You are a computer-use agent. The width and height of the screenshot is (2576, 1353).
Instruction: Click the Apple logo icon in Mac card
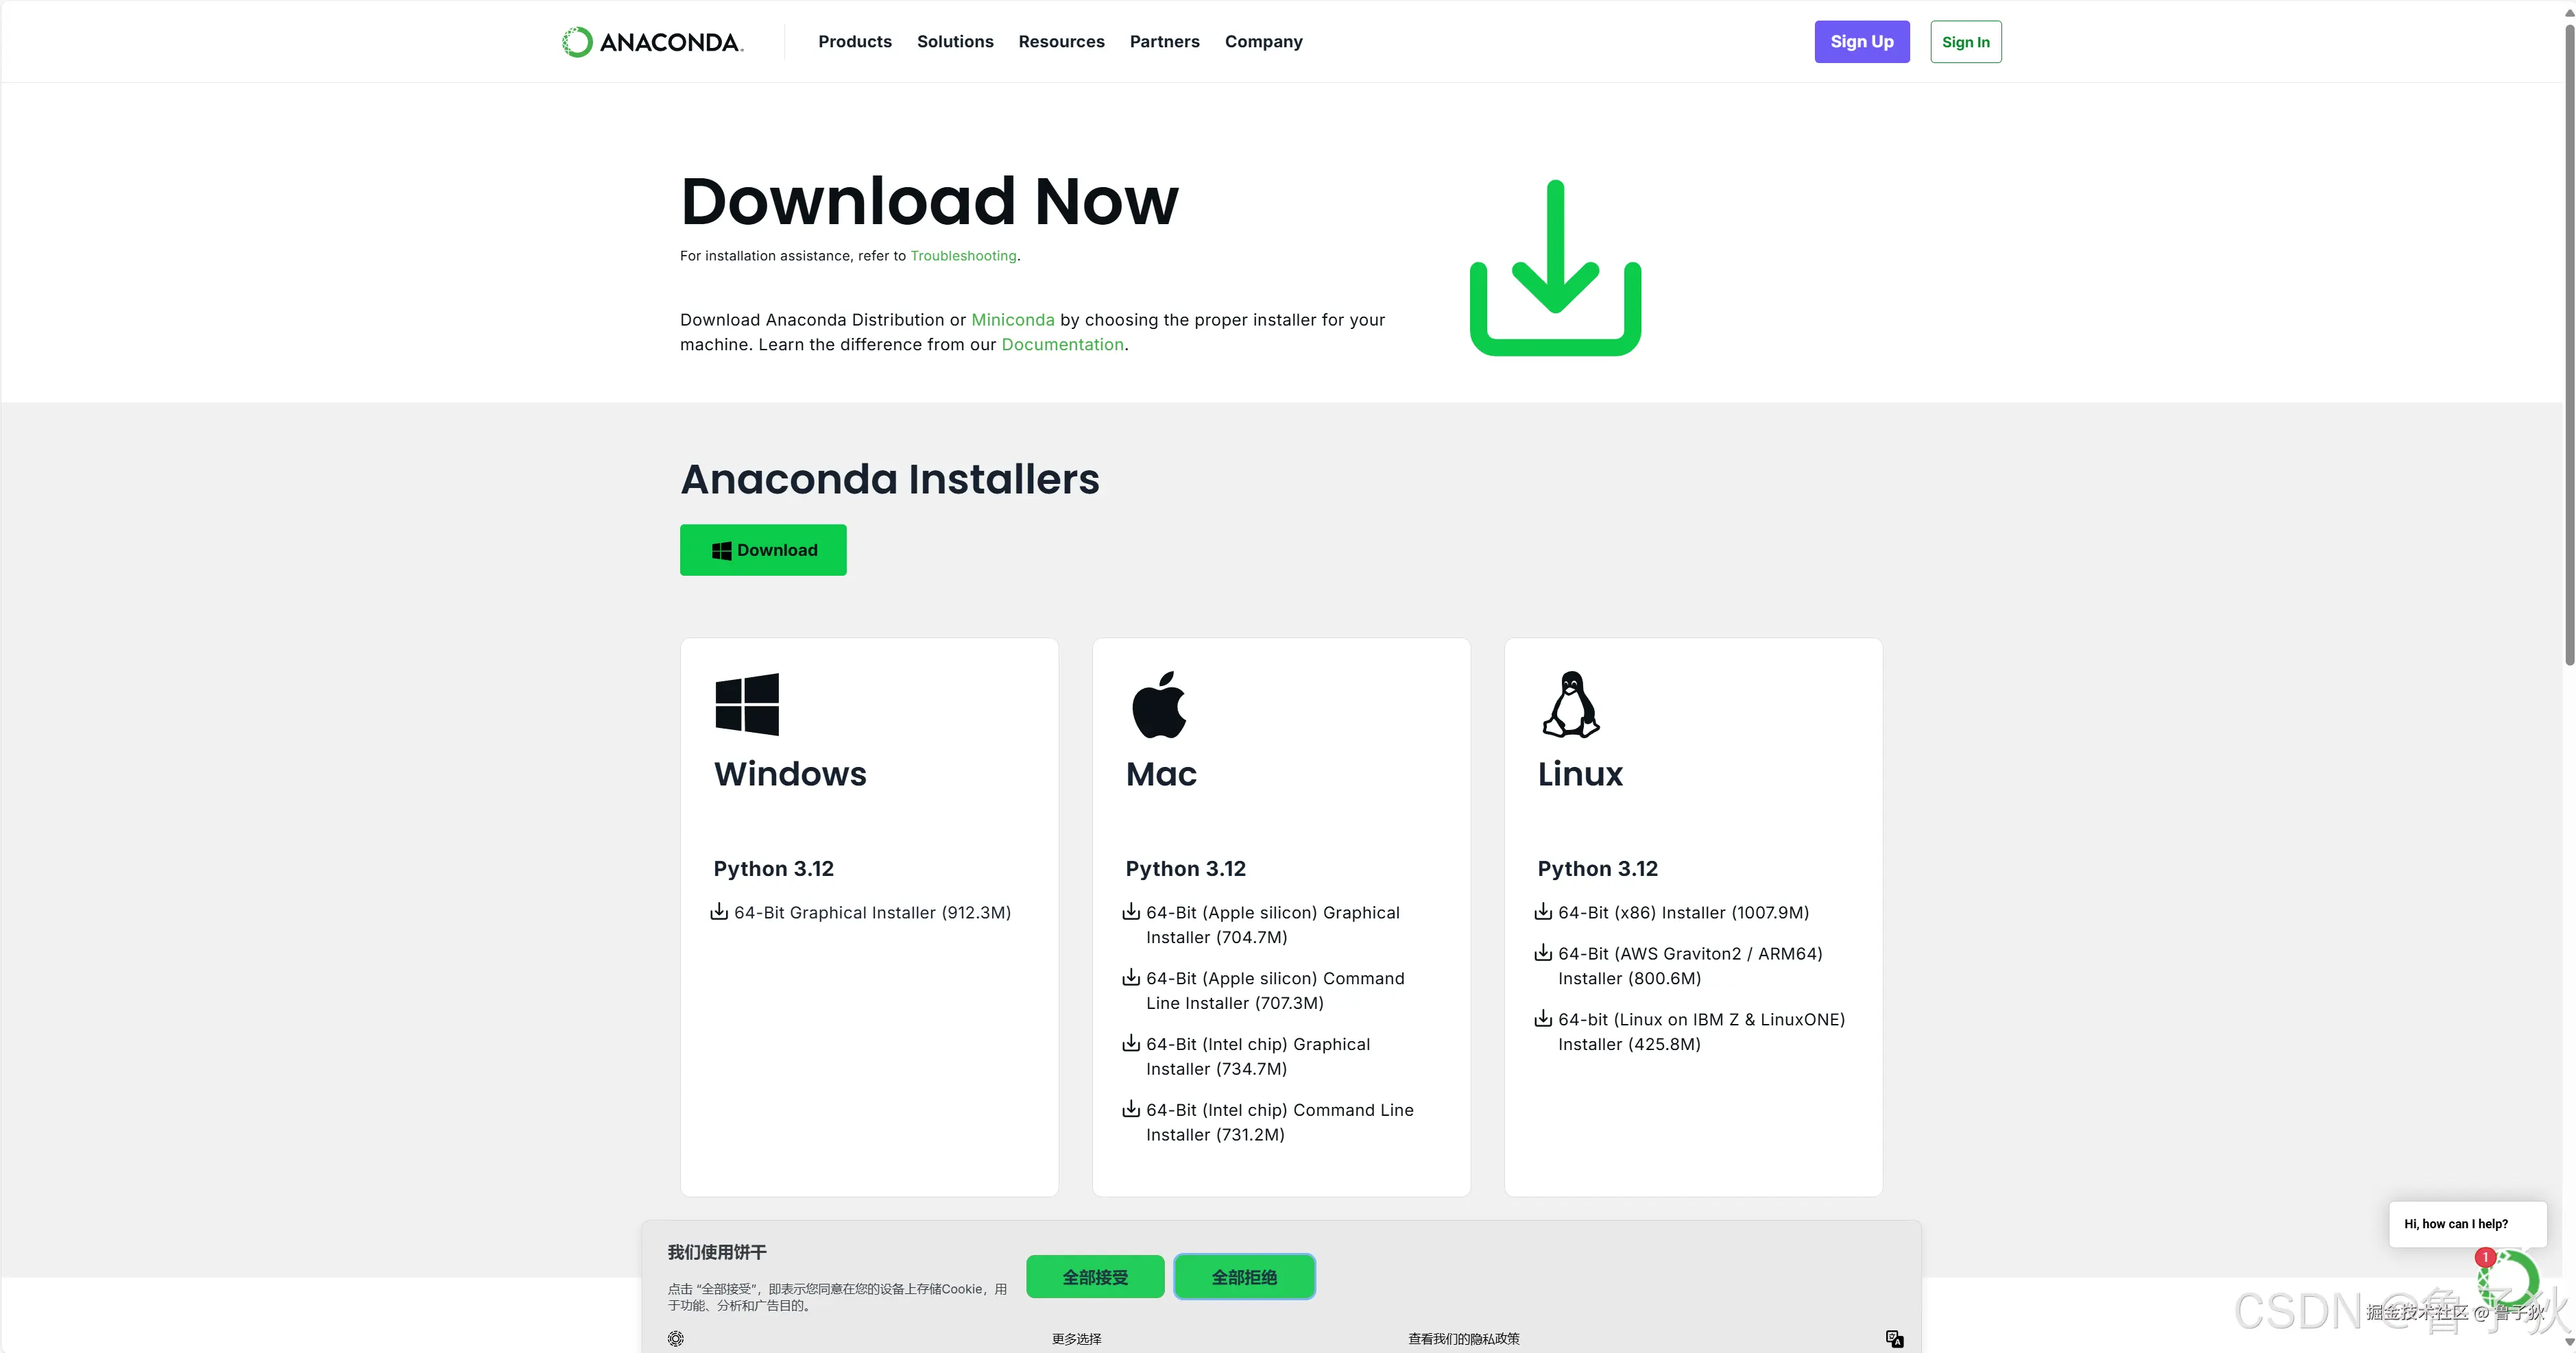pos(1159,704)
